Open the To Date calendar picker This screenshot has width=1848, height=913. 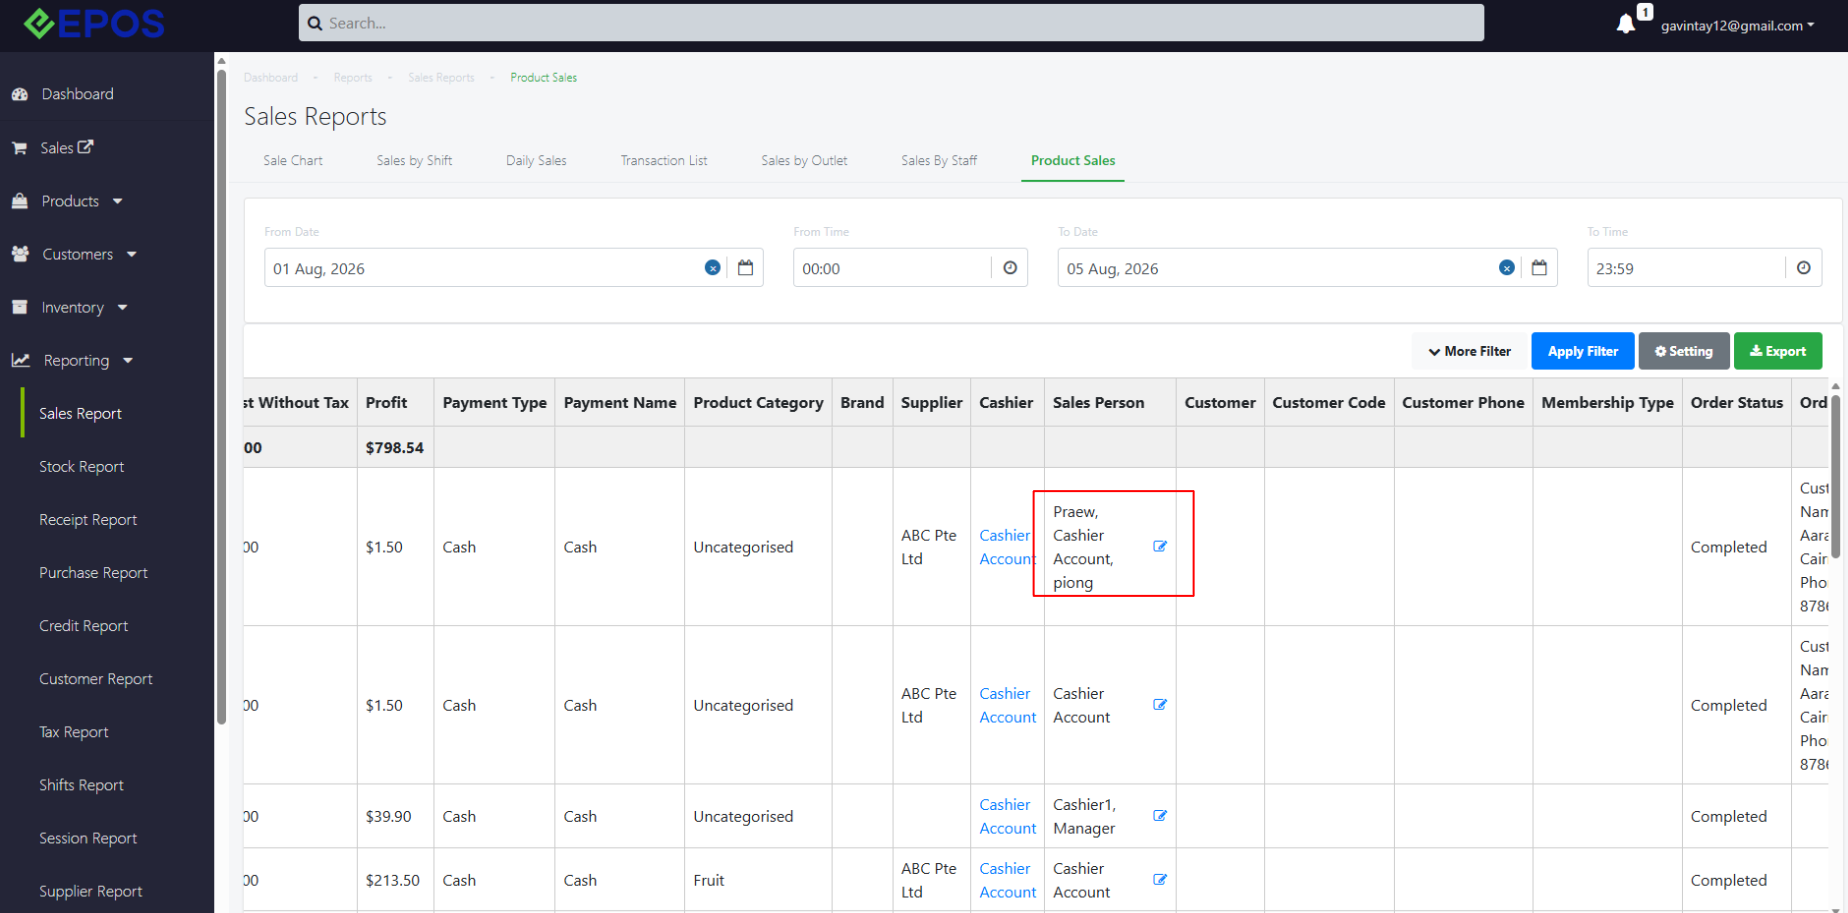[x=1539, y=268]
